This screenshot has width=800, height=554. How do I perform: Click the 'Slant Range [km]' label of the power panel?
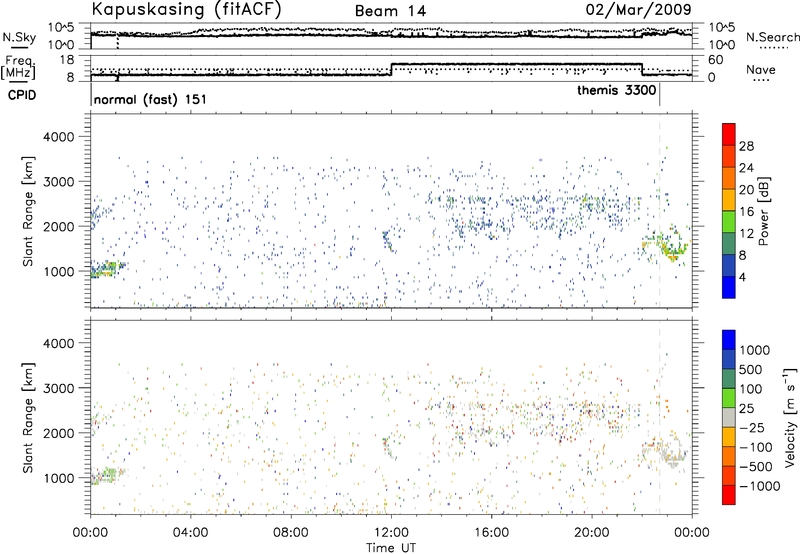[28, 211]
